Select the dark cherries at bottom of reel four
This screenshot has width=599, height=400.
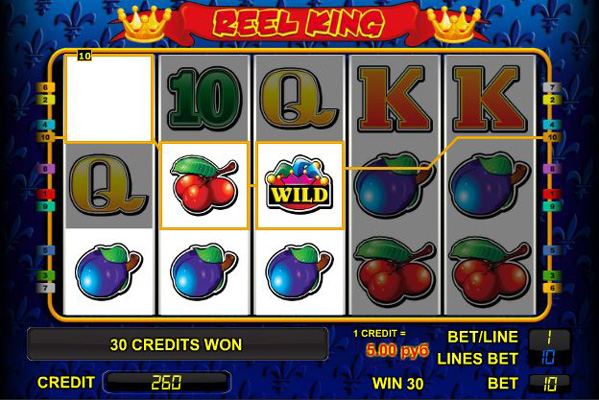coord(395,271)
